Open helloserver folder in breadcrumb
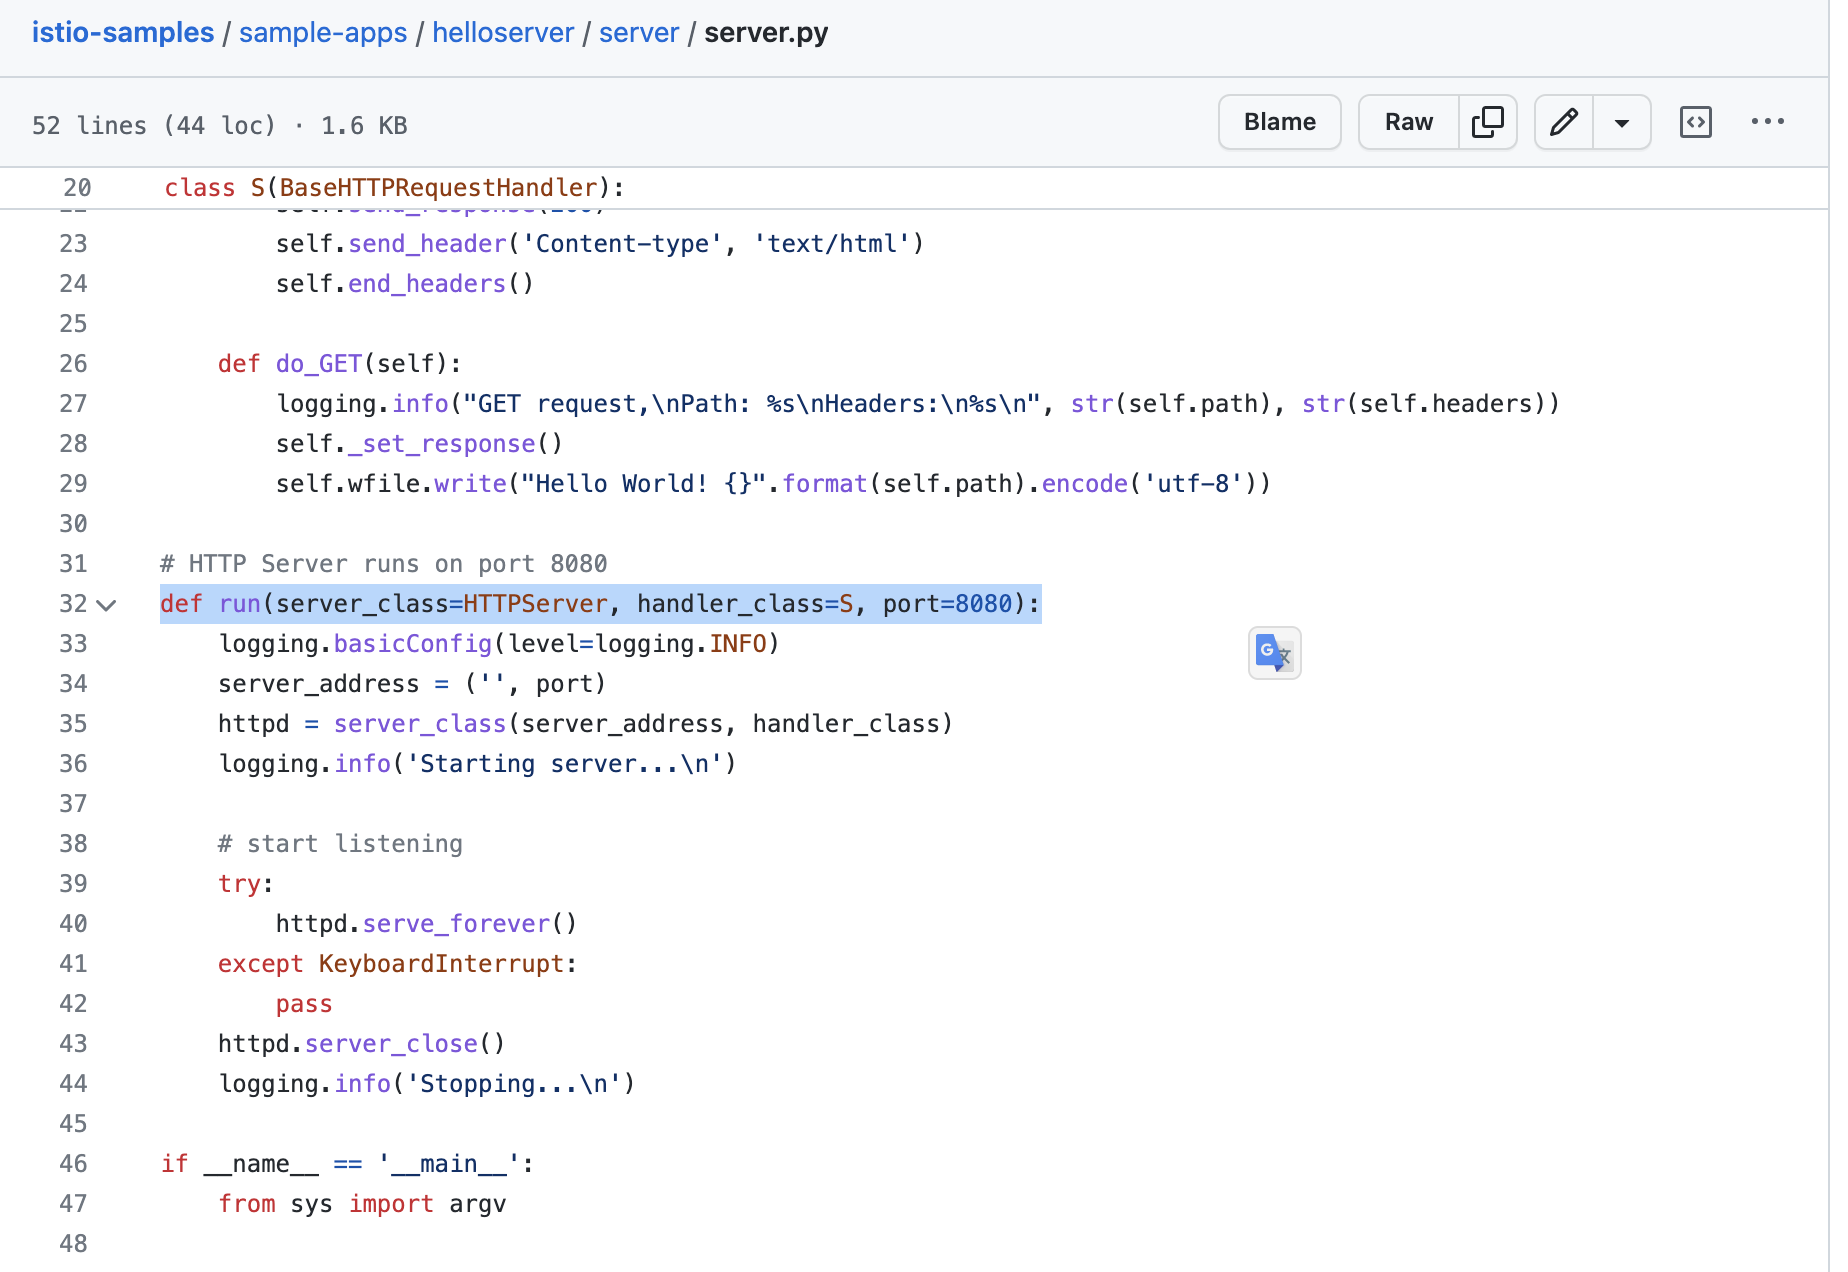Screen dimensions: 1848x1272 [x=503, y=33]
